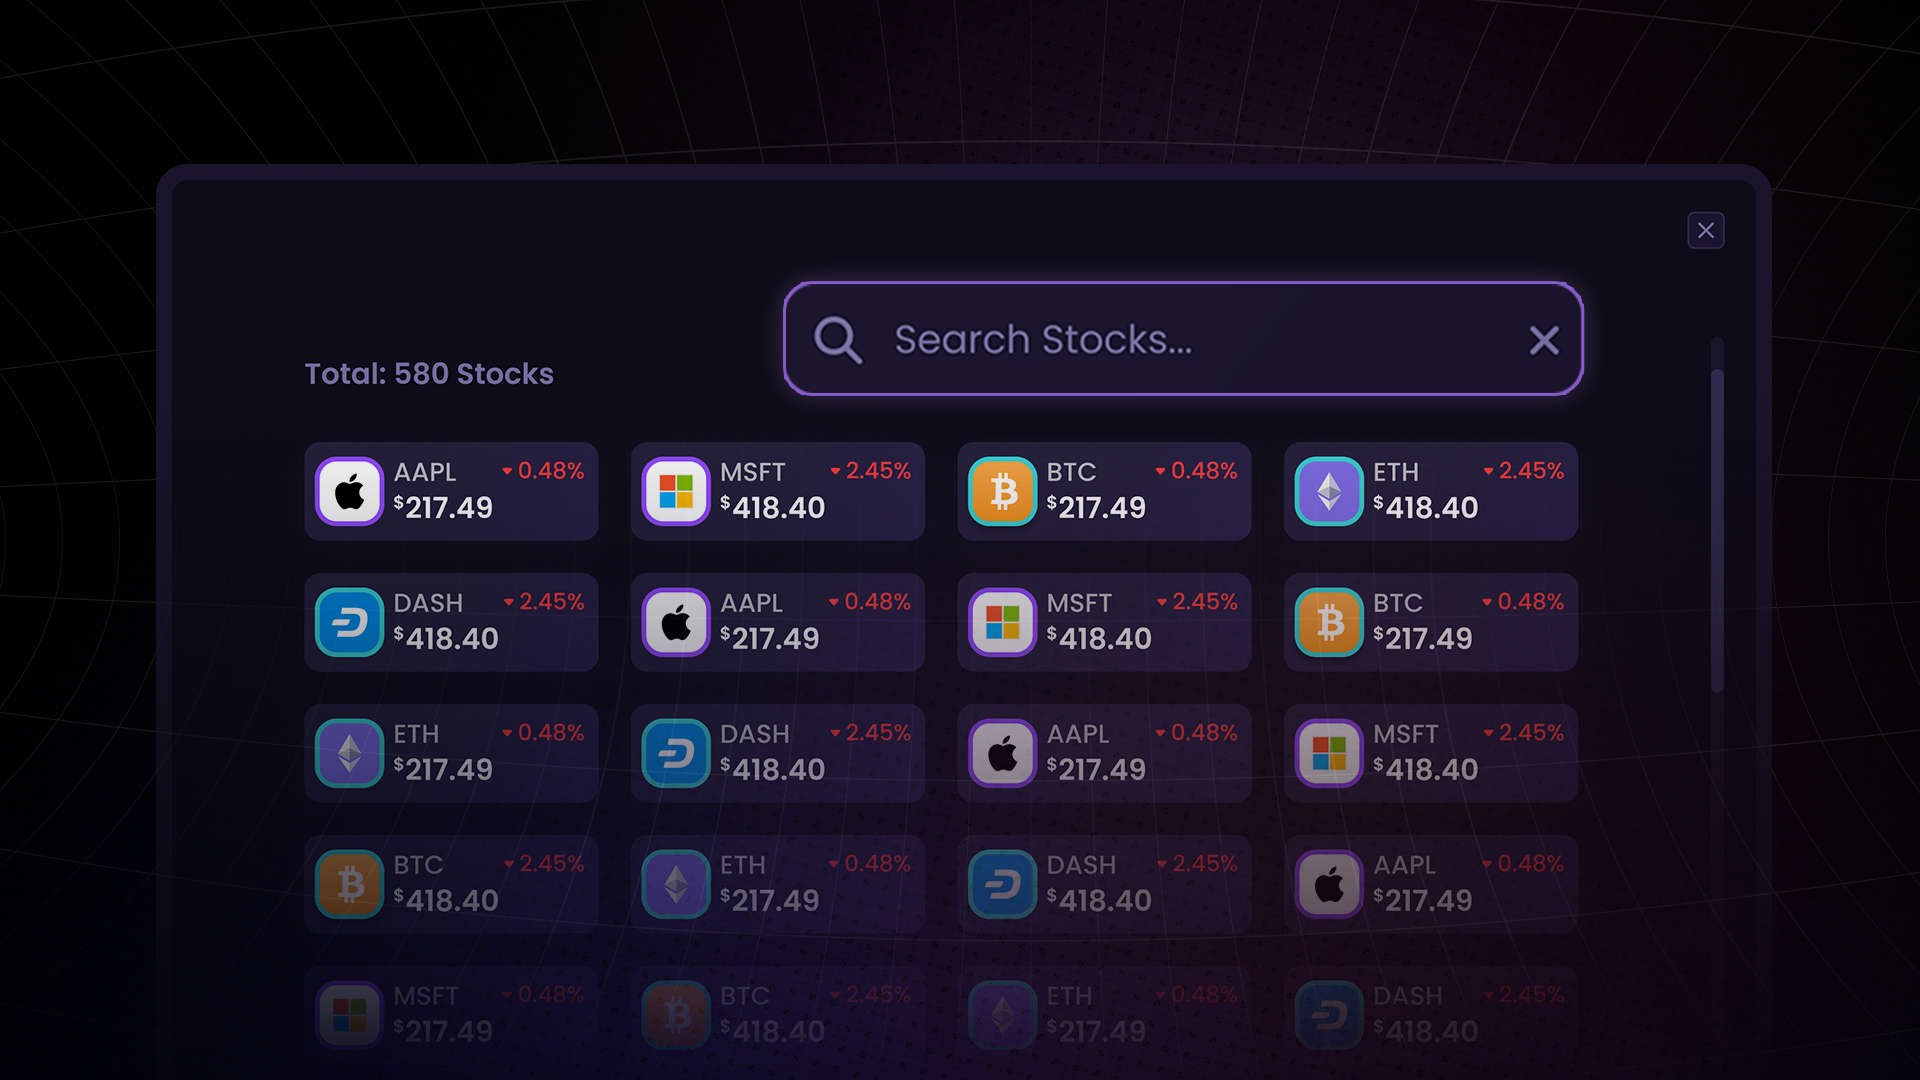The image size is (1920, 1080).
Task: Open the second-row AAPL stock card price
Action: point(770,639)
